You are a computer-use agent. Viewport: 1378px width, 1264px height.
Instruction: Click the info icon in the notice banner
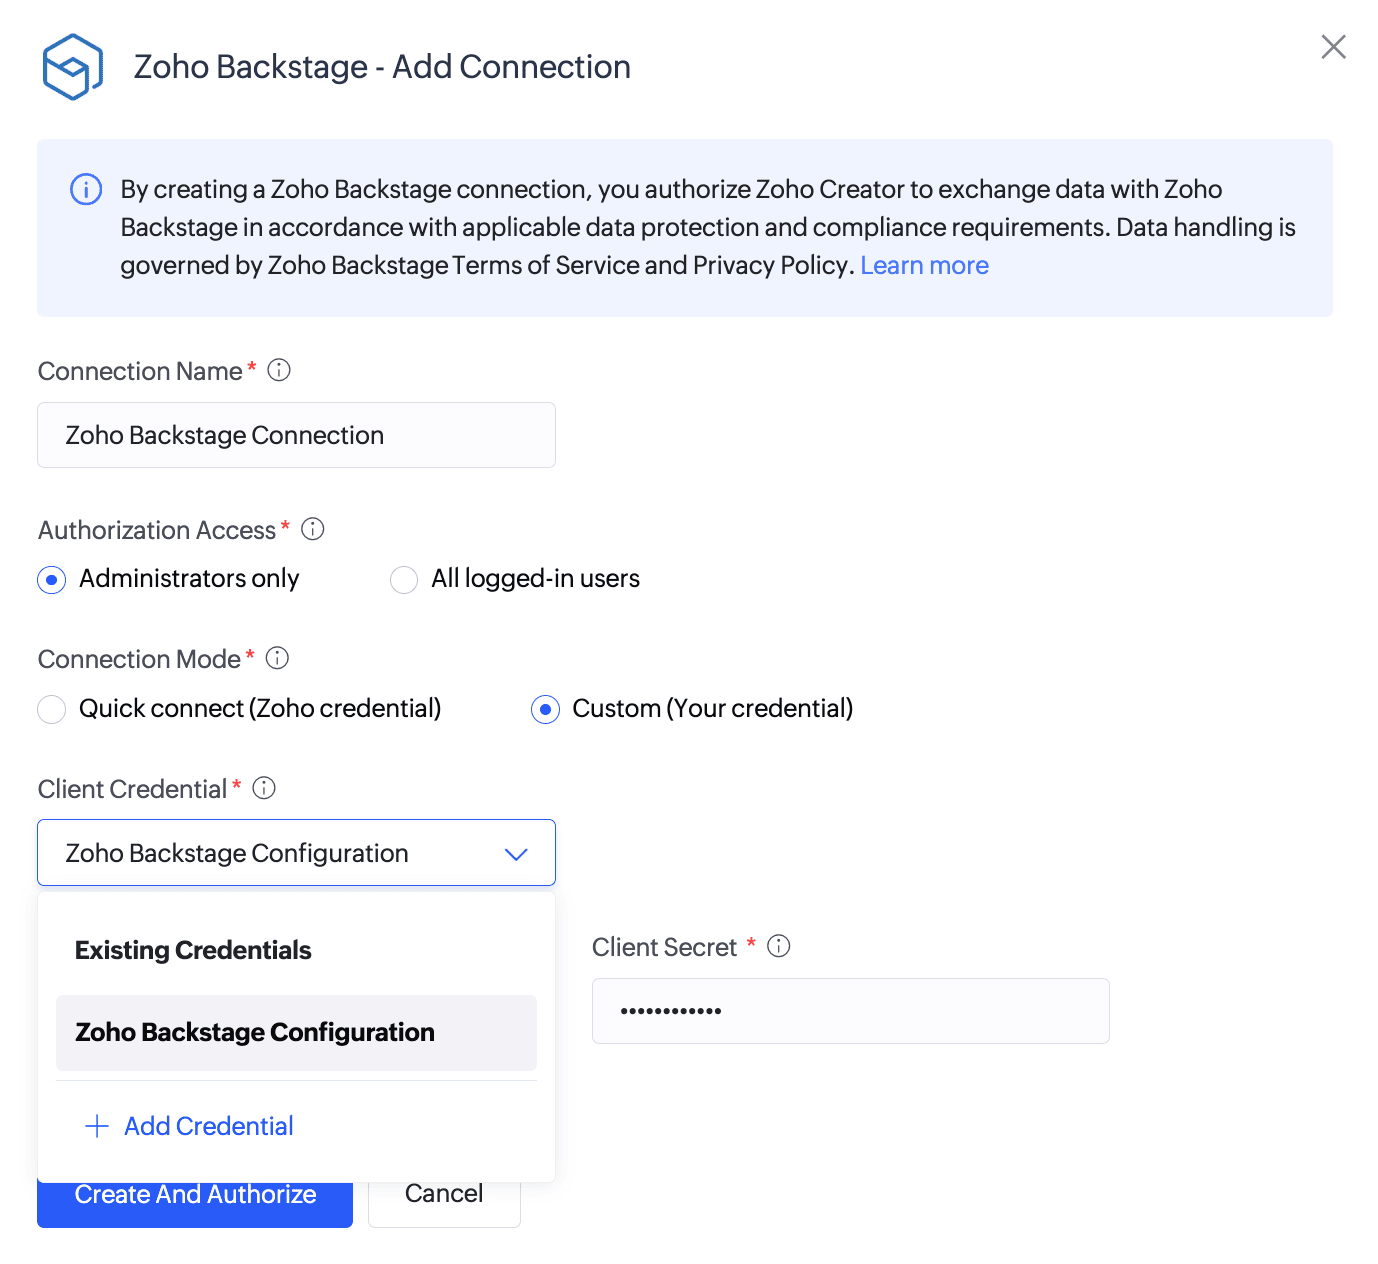pyautogui.click(x=86, y=189)
